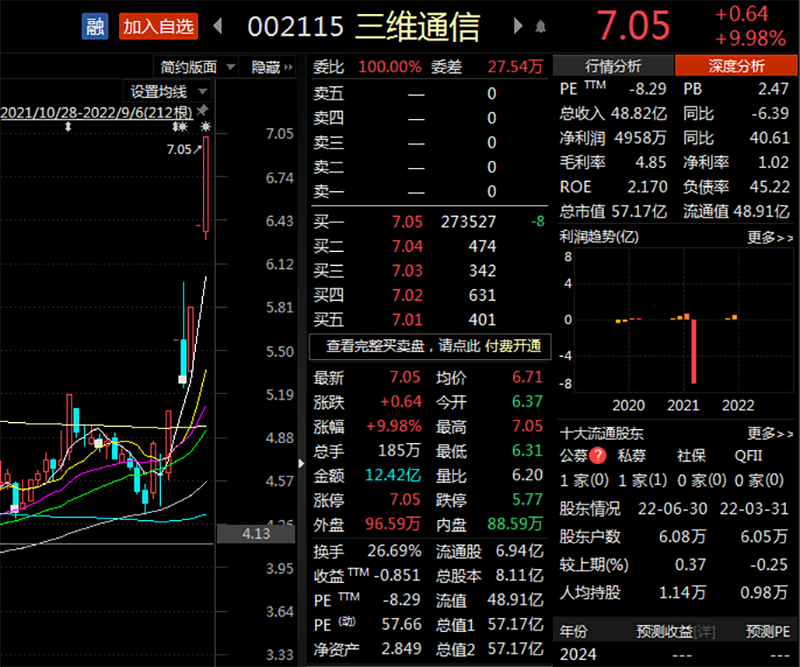Select the 买二 row at 7.04
This screenshot has height=667, width=800.
pyautogui.click(x=429, y=246)
